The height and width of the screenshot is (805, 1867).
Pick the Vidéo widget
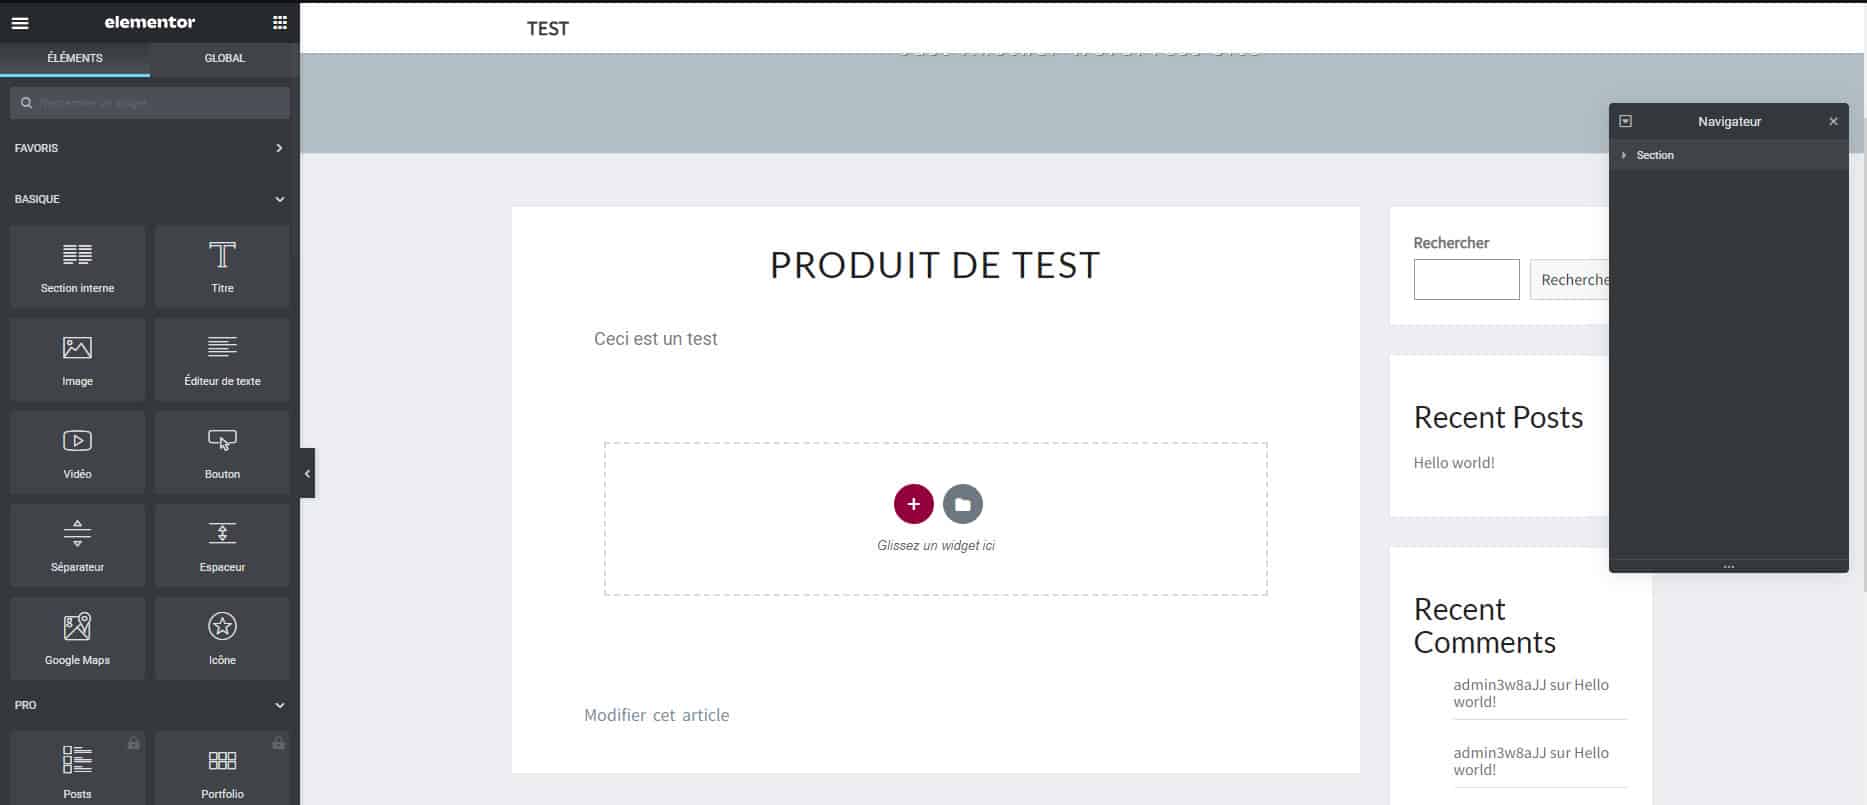[x=77, y=452]
